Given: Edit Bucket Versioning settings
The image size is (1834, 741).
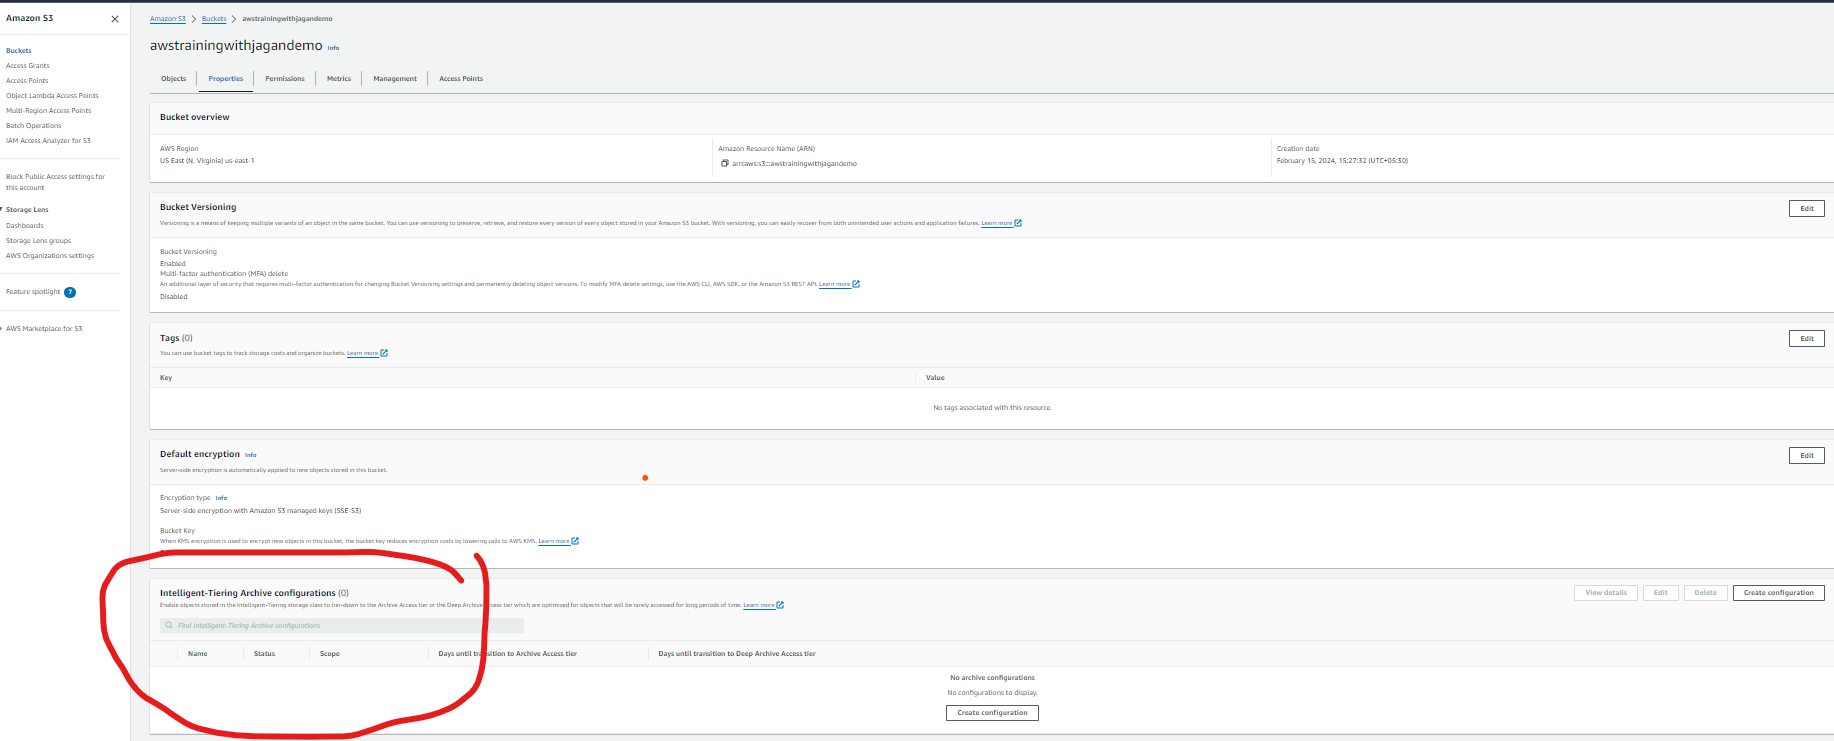Looking at the screenshot, I should pyautogui.click(x=1806, y=208).
